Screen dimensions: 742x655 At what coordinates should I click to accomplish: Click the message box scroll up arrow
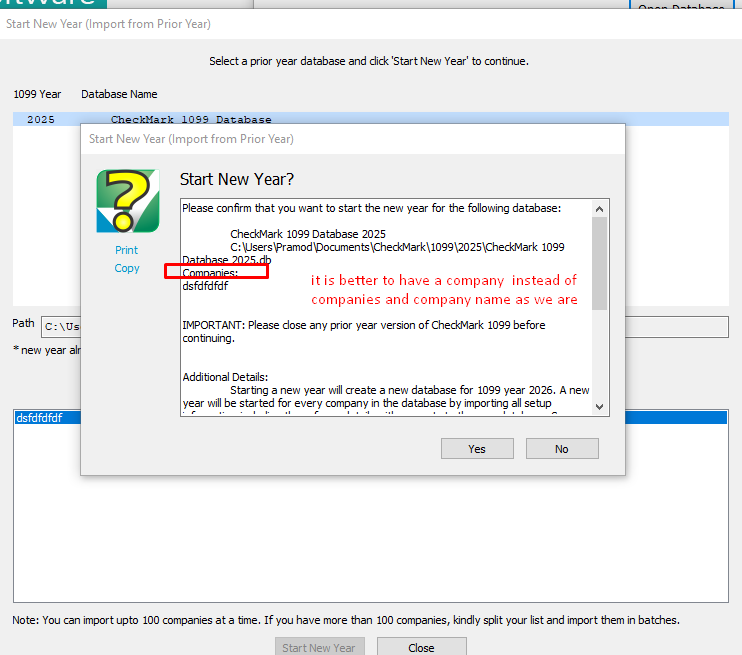(x=600, y=209)
